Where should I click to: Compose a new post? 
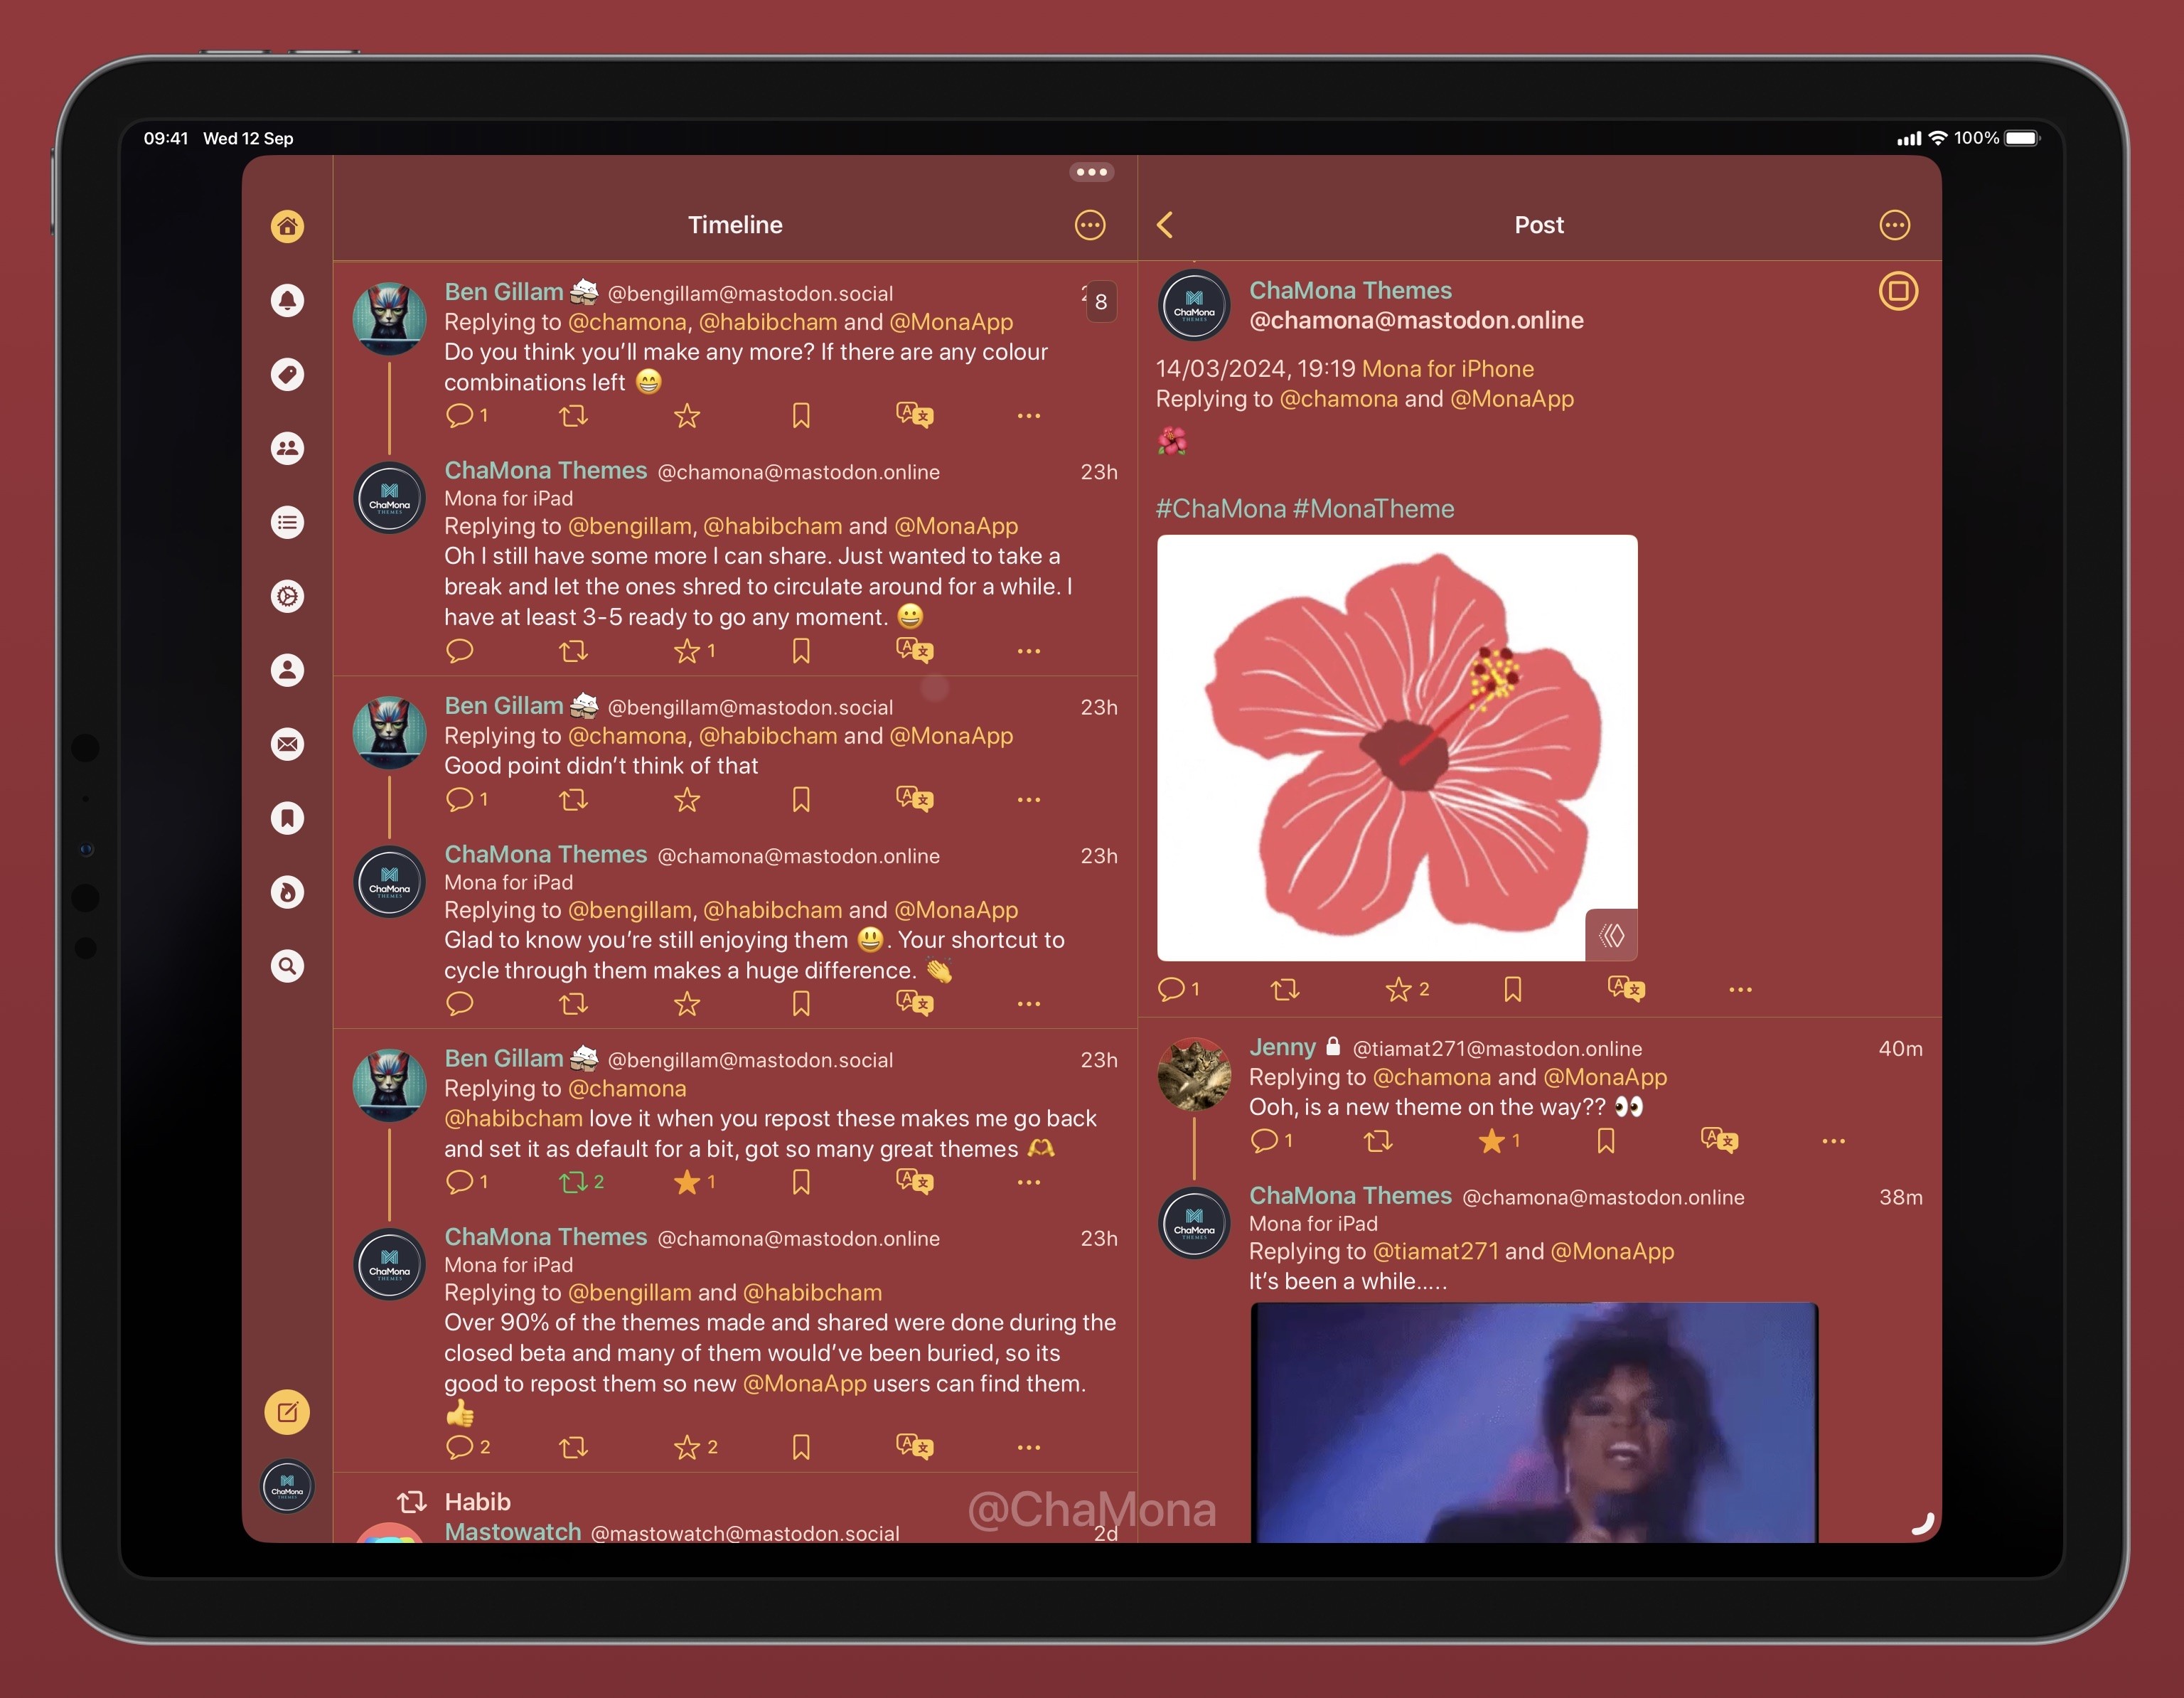pos(287,1412)
